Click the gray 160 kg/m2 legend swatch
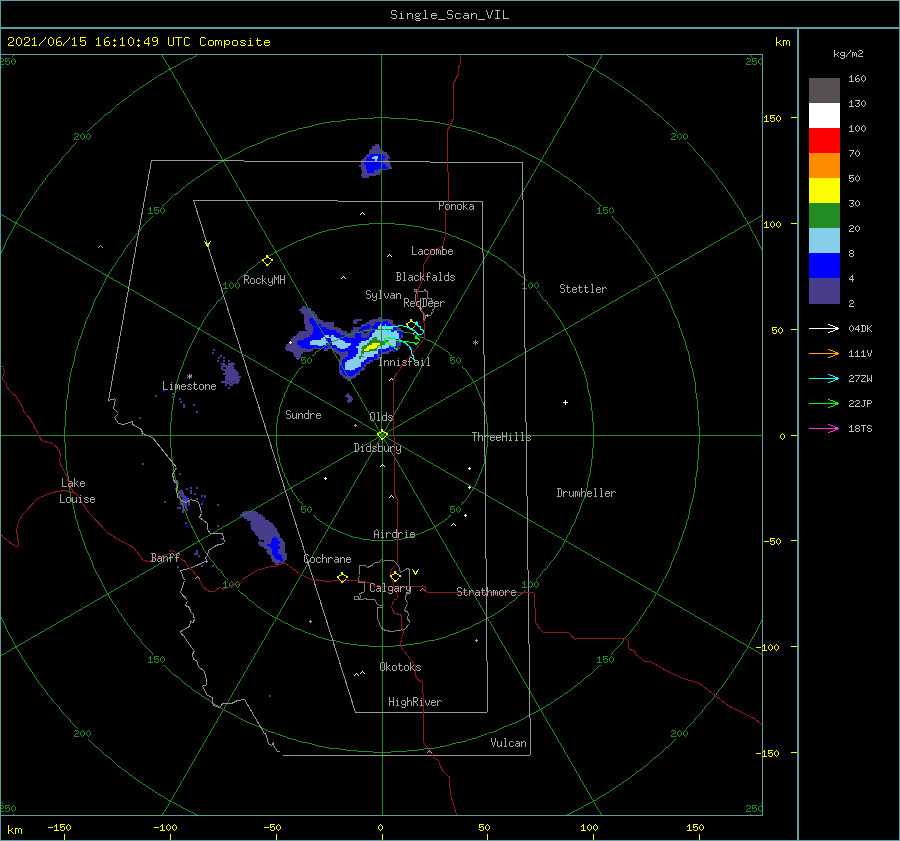Screen dimensions: 900x841 point(824,90)
